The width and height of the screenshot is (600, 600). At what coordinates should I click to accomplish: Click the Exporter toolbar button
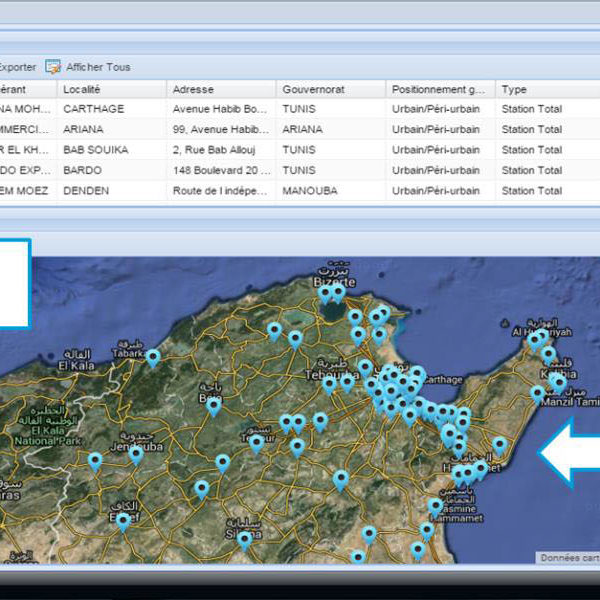[17, 67]
